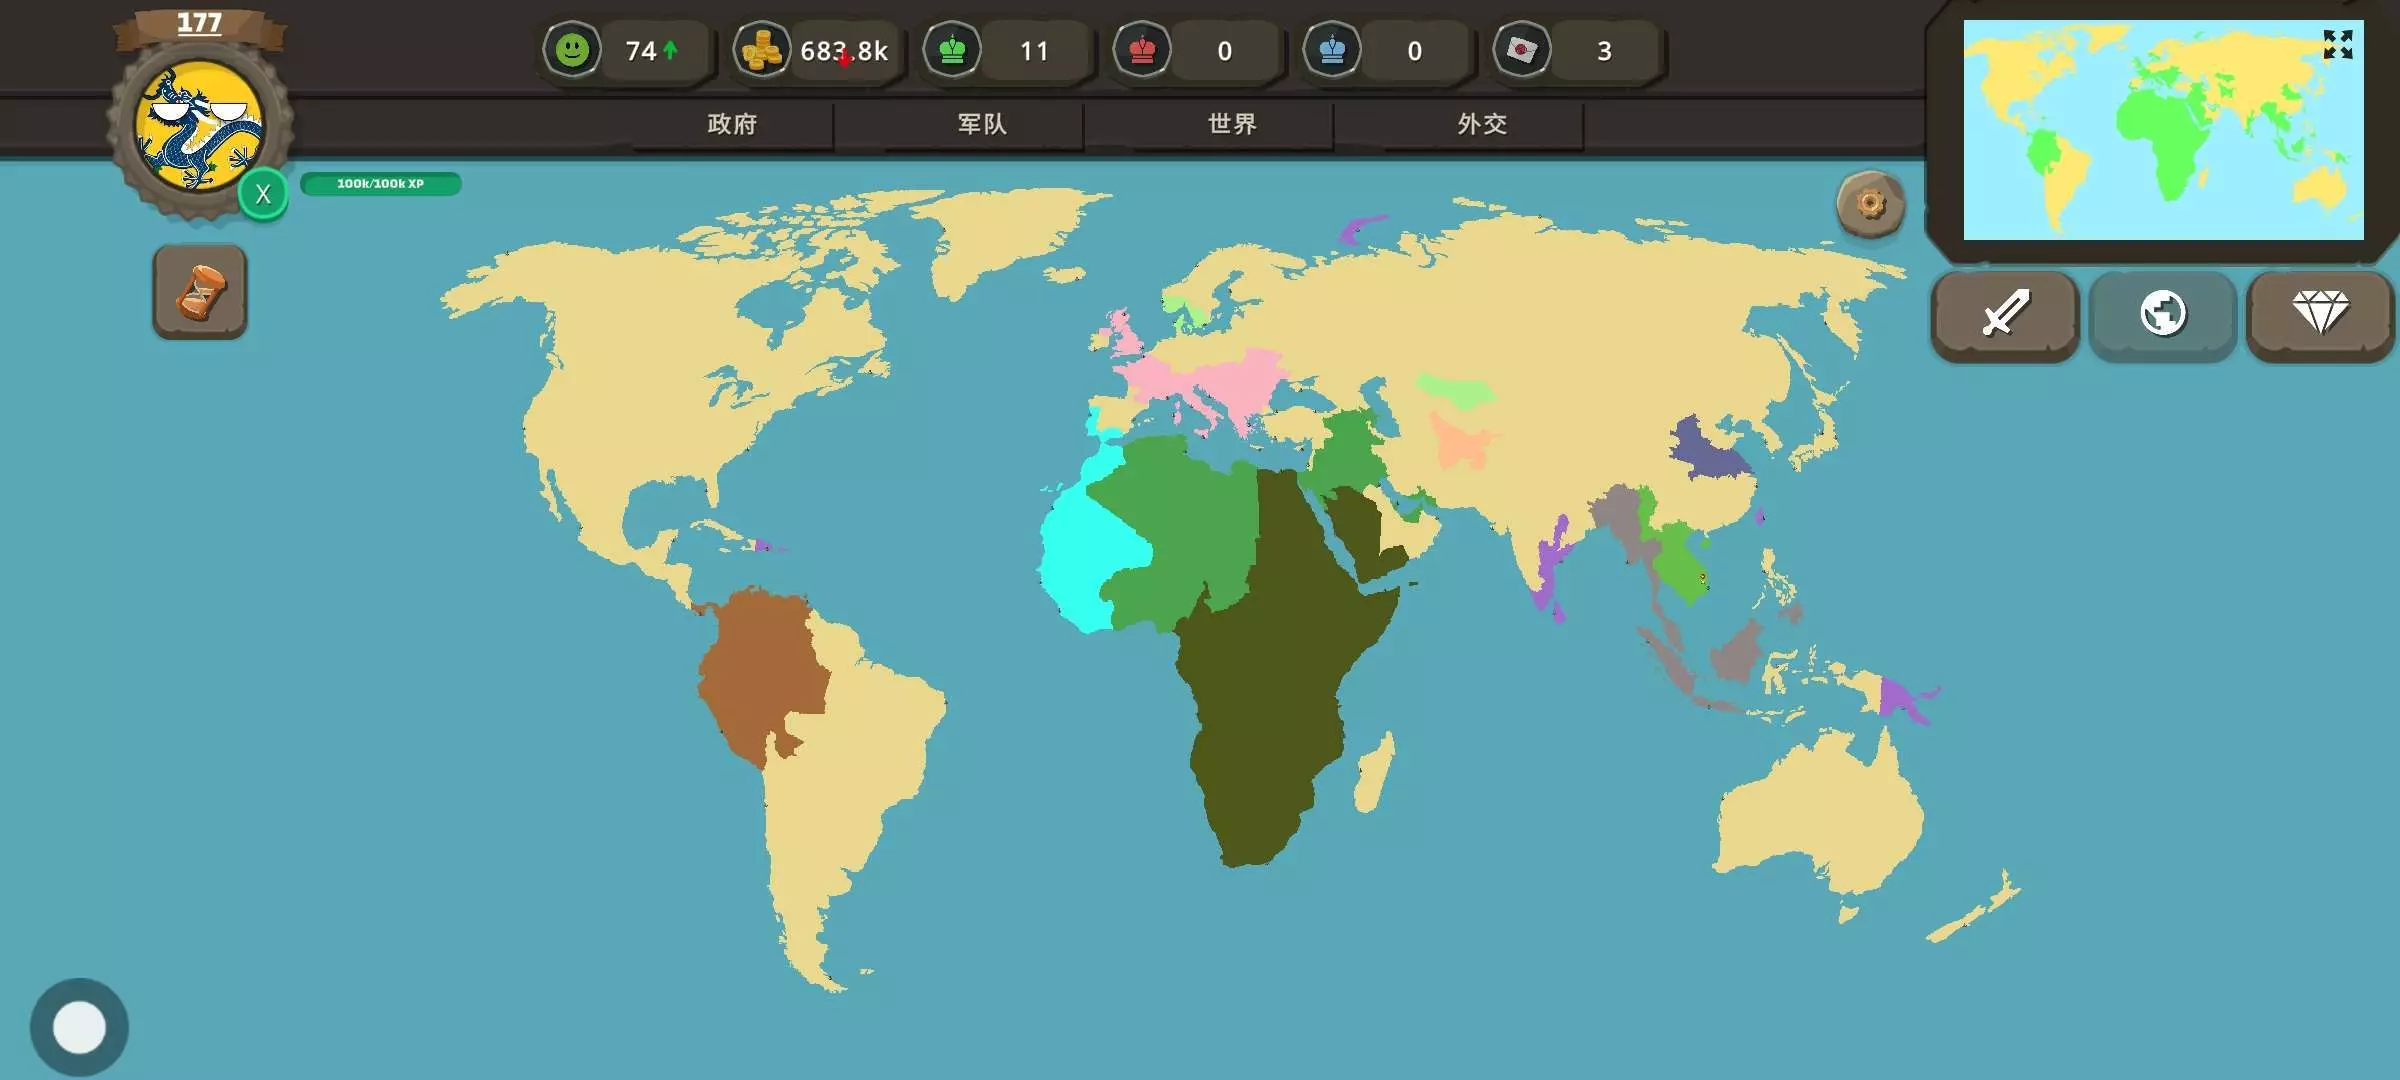
Task: Click the red crown counter icon
Action: [1142, 50]
